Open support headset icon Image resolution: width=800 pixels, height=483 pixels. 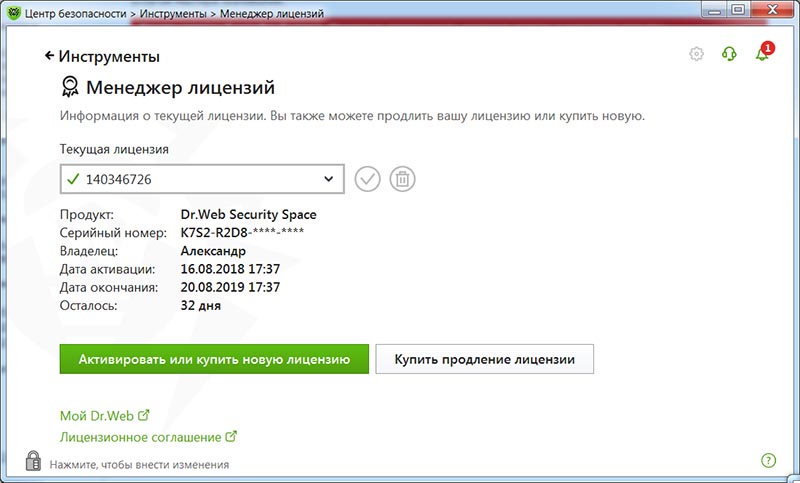point(729,54)
